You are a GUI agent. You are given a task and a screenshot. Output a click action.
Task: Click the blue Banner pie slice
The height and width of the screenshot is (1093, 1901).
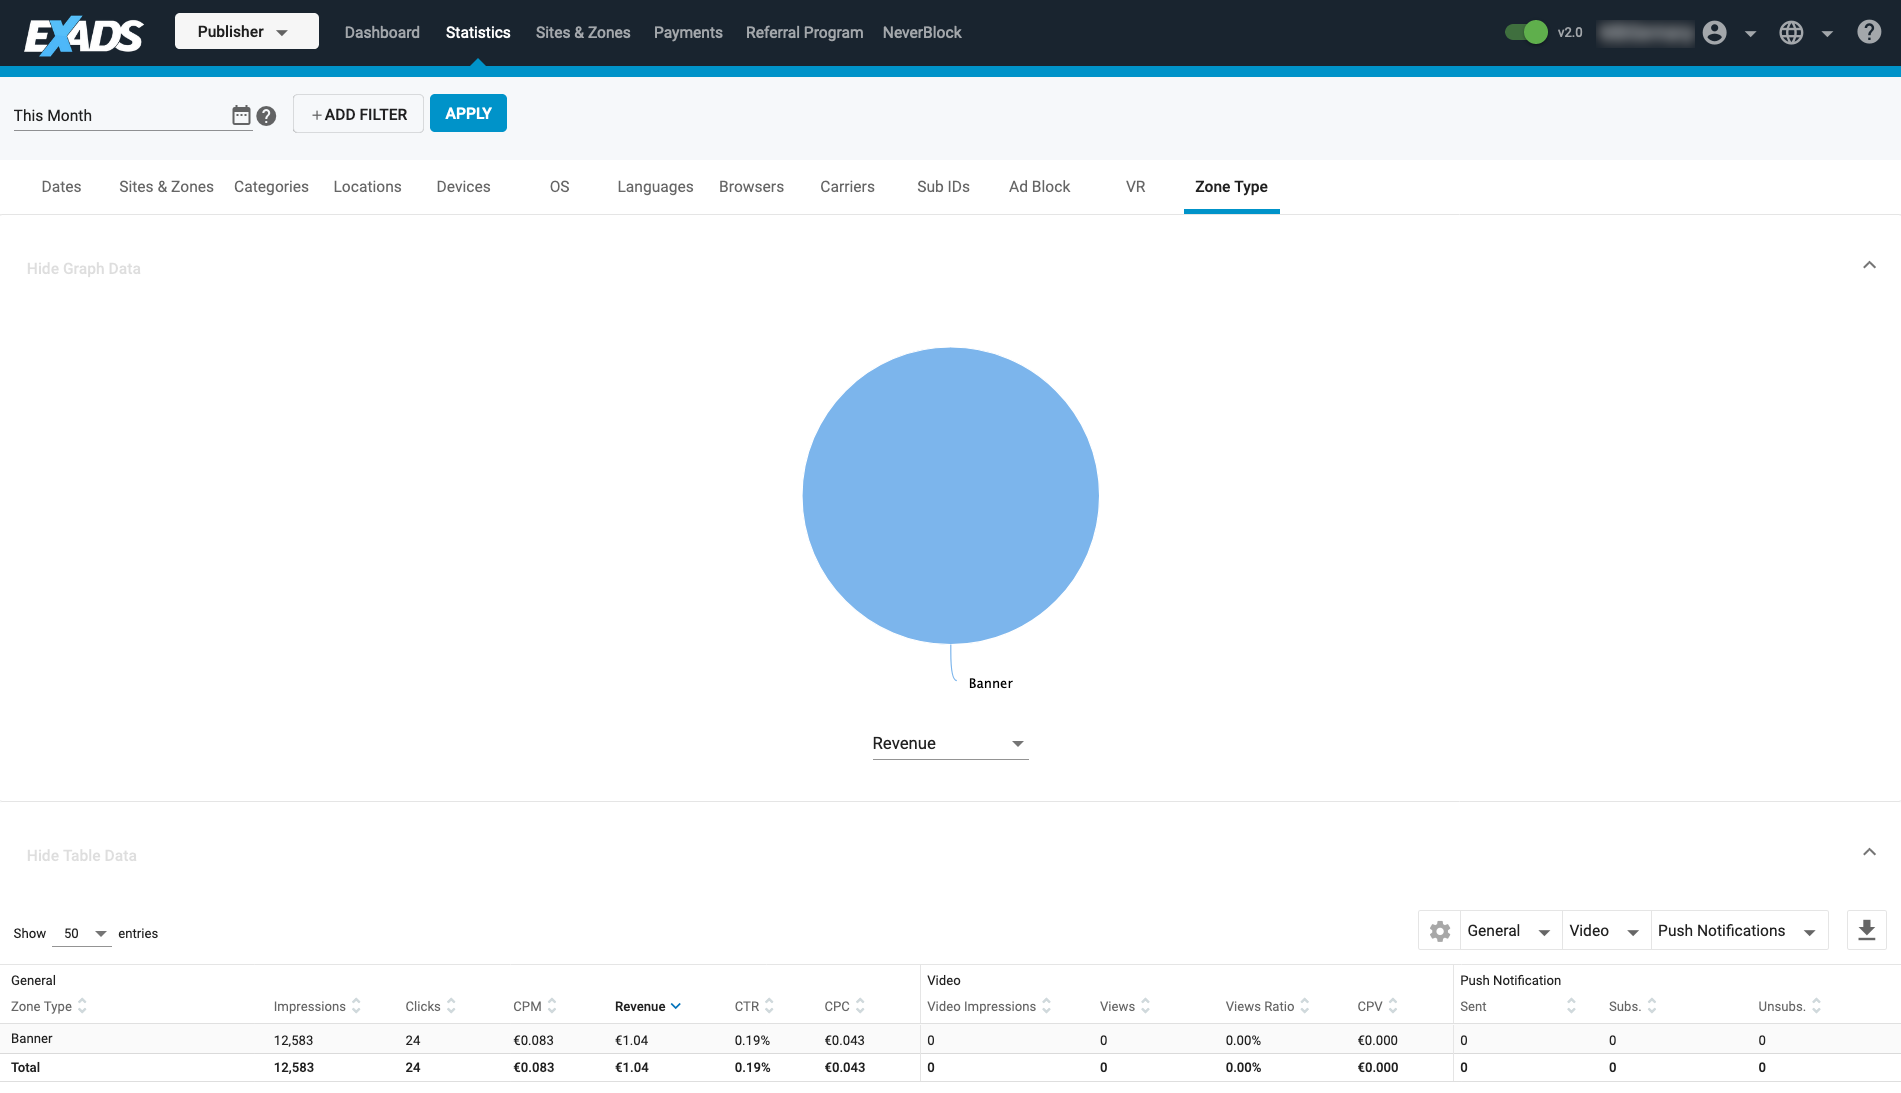[950, 495]
